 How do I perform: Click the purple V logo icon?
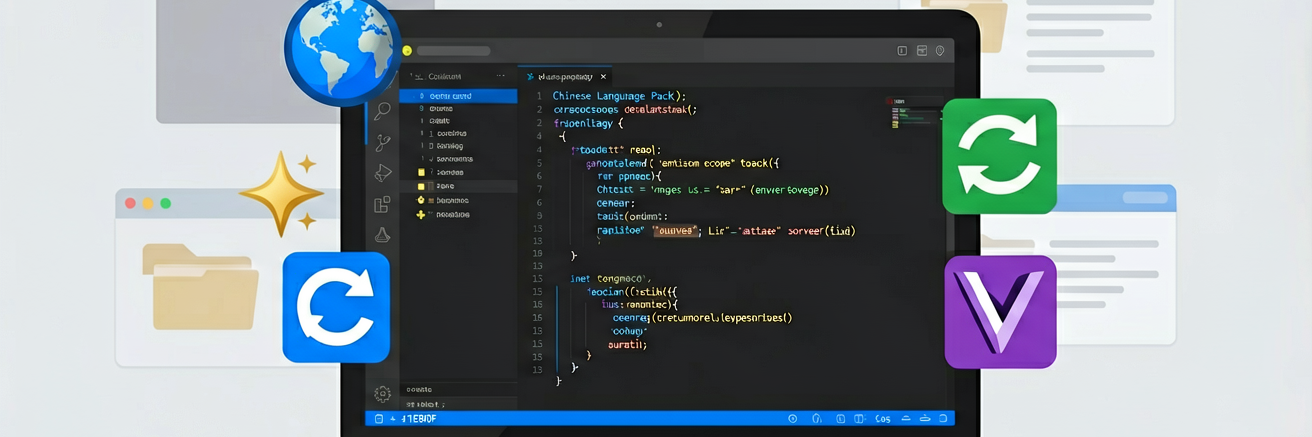(1000, 311)
